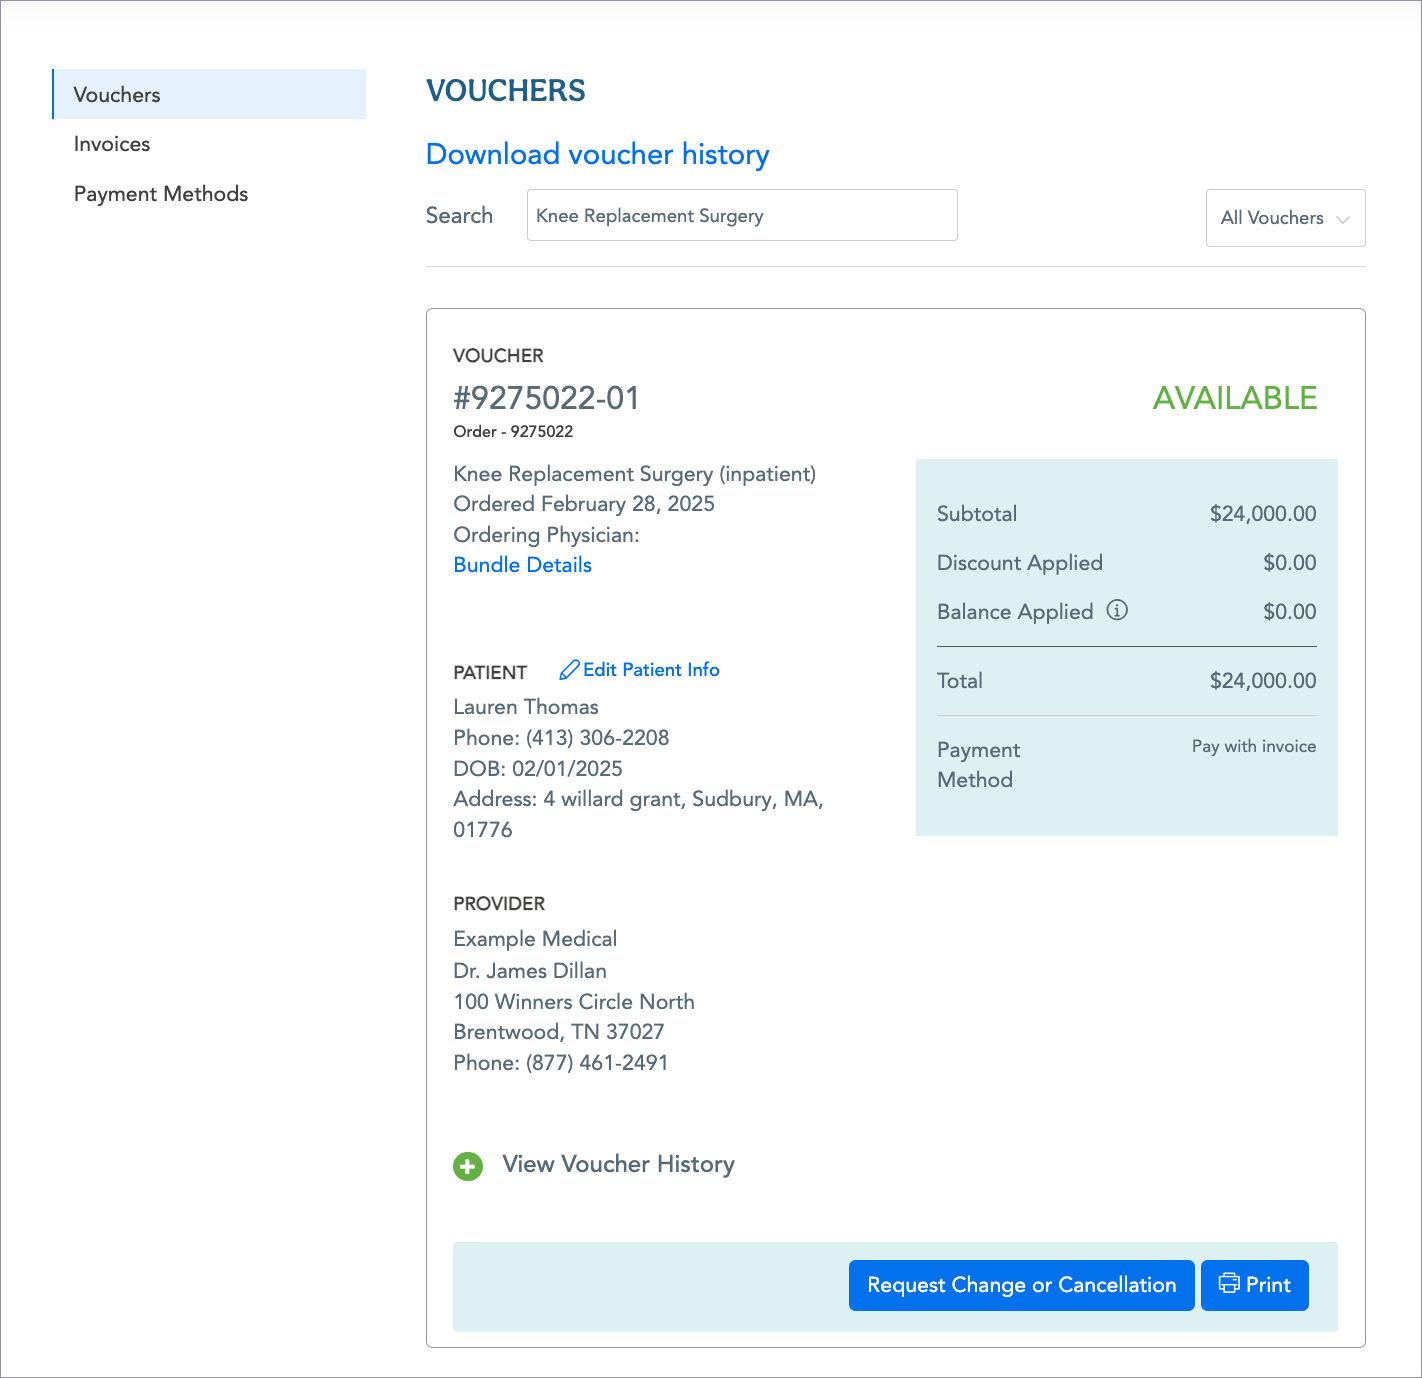Click Order - 9275022 text
Screen dimensions: 1422x1378
(x=513, y=432)
